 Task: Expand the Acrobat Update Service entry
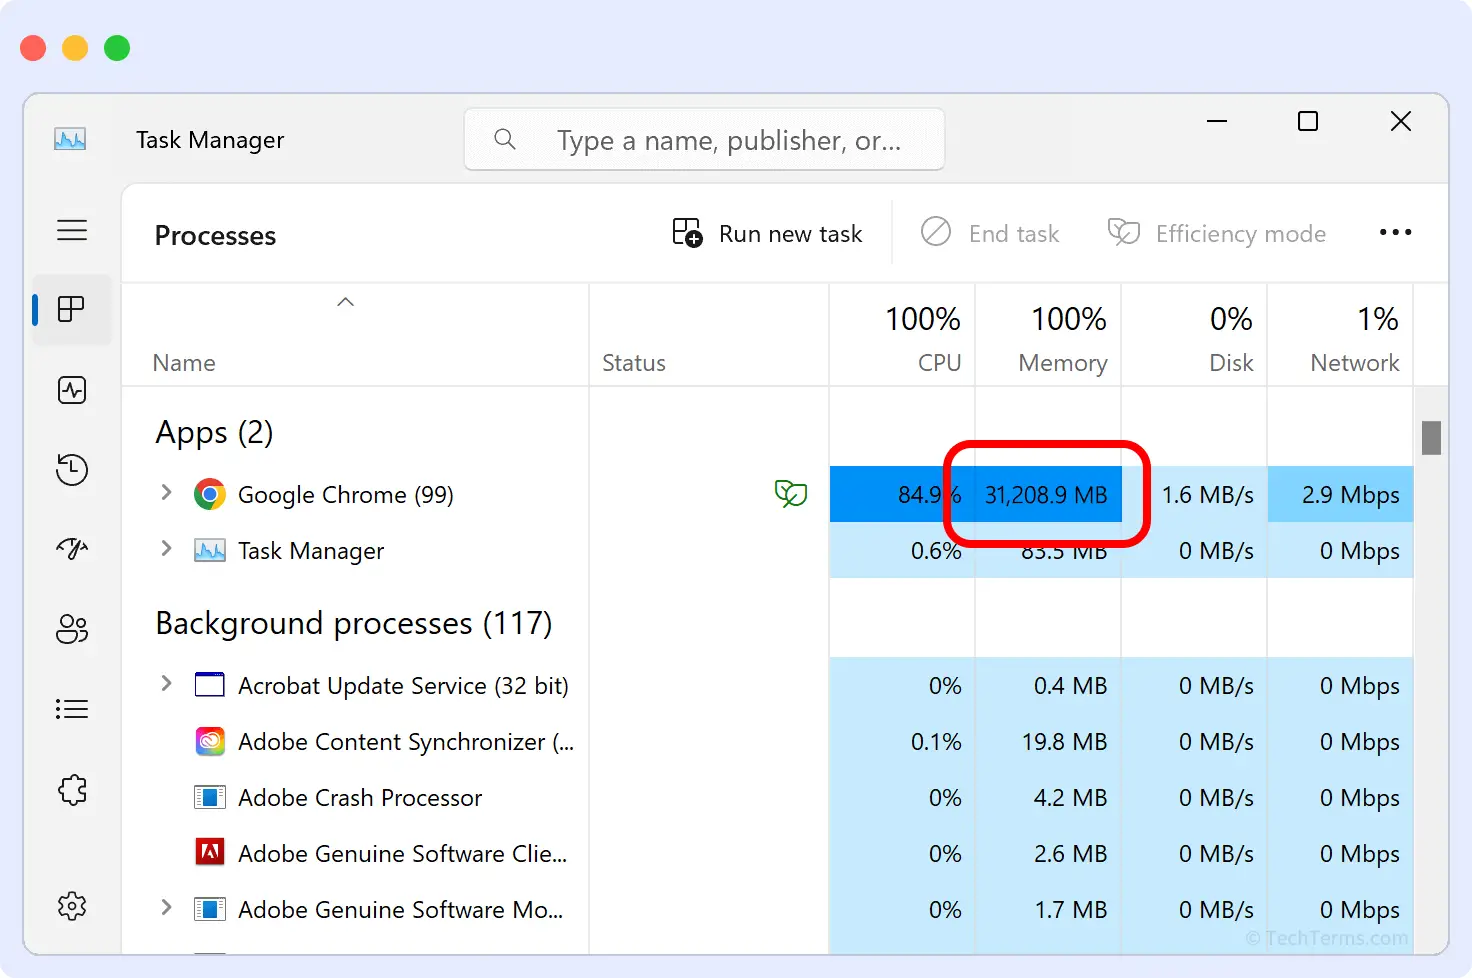pos(165,684)
